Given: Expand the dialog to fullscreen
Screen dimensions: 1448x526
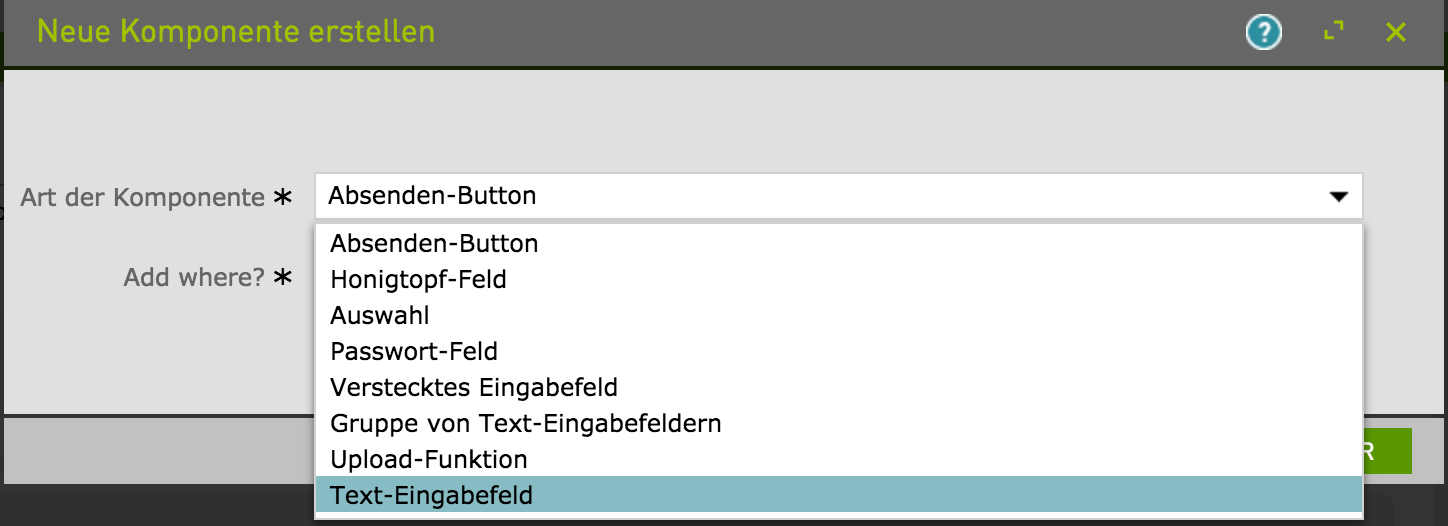Looking at the screenshot, I should click(x=1333, y=33).
